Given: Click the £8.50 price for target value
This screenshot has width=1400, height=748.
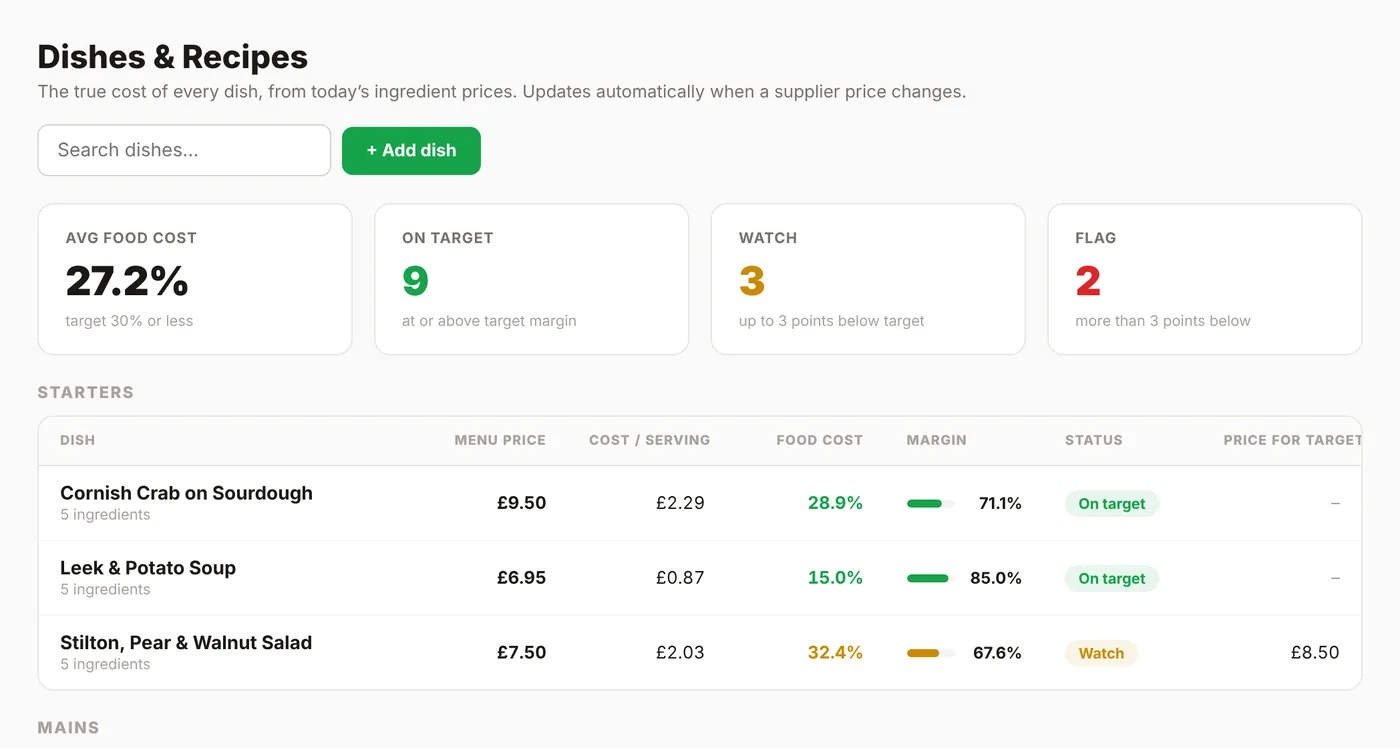Looking at the screenshot, I should pyautogui.click(x=1315, y=653).
